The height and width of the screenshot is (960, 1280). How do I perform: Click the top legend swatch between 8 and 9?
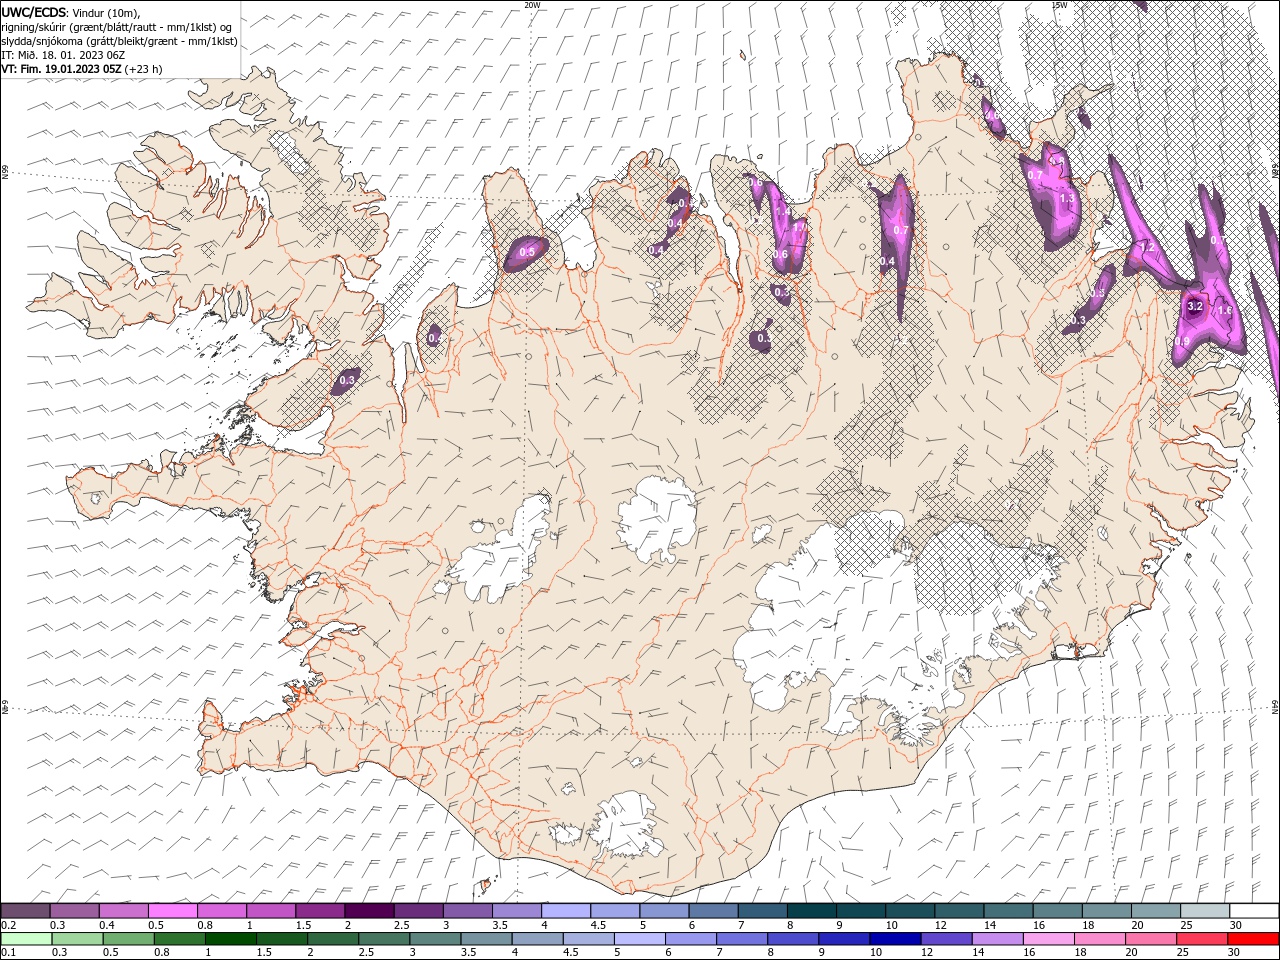pyautogui.click(x=811, y=911)
